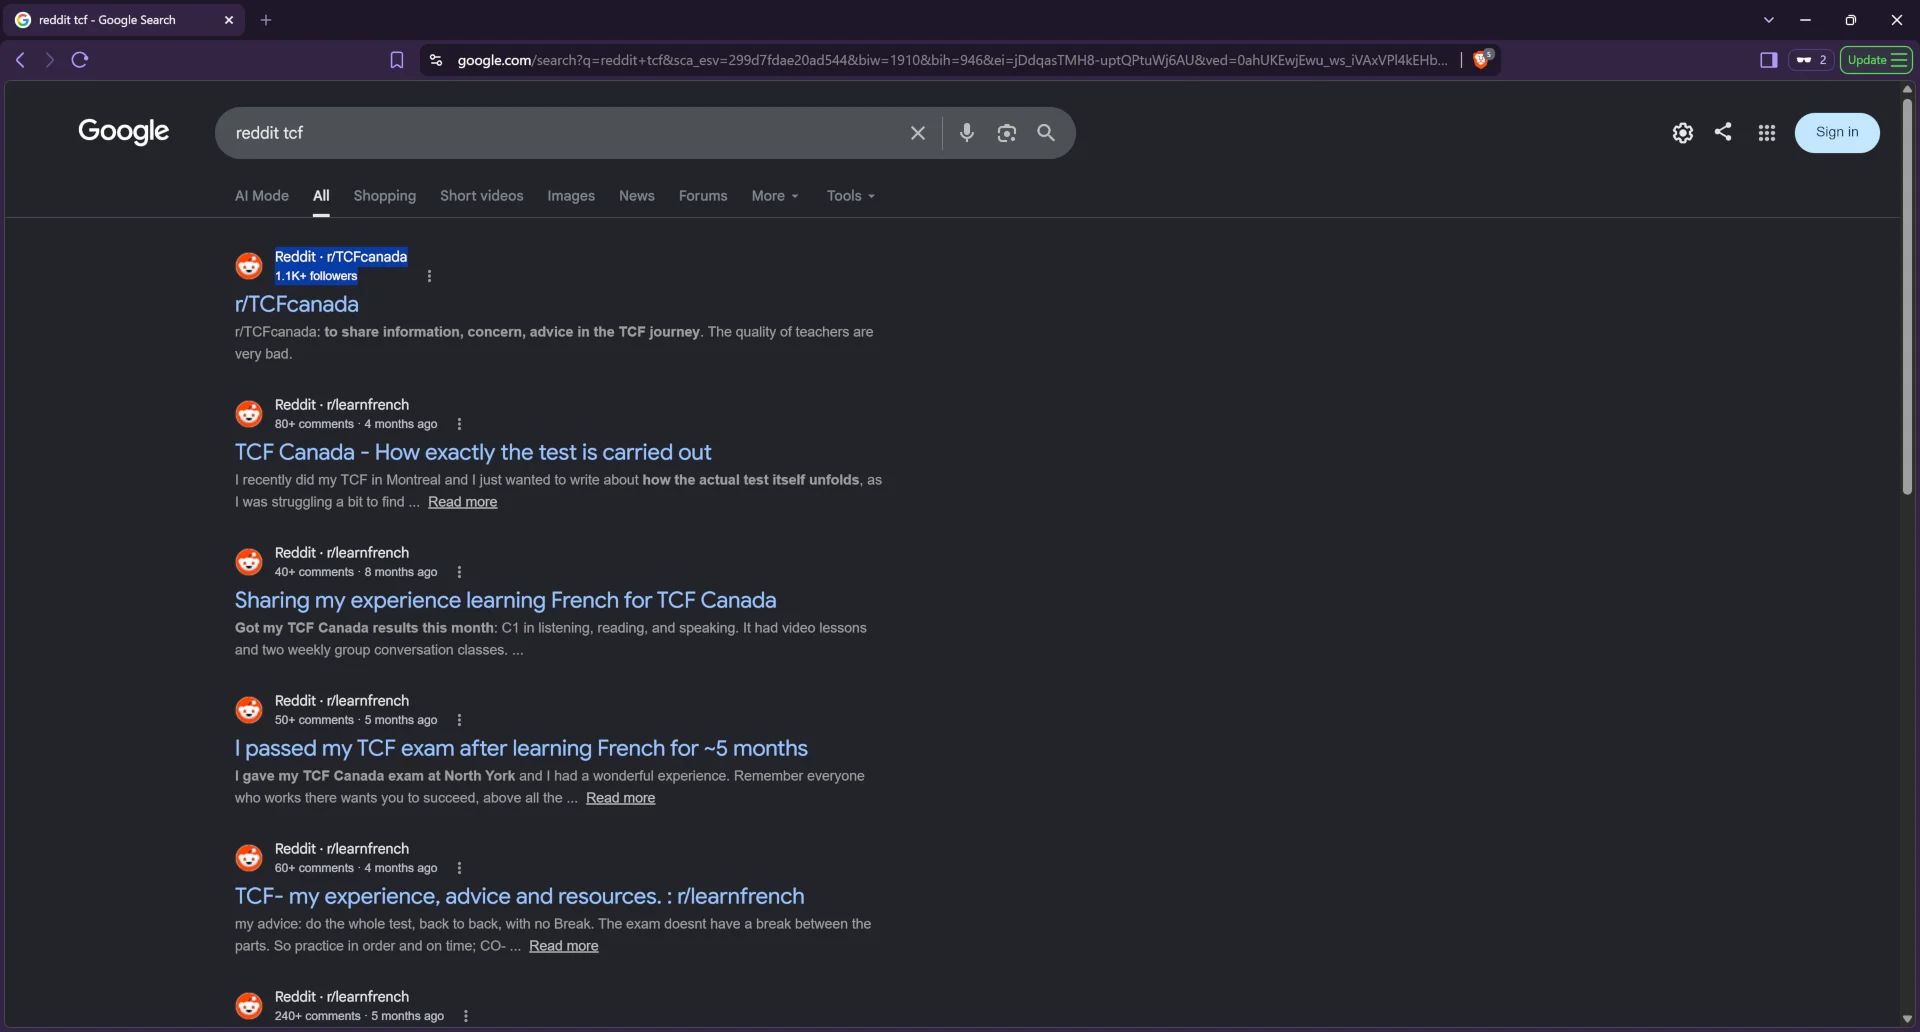Open the r/TCFcanada result link
Screen dimensions: 1920x1032
pyautogui.click(x=296, y=304)
